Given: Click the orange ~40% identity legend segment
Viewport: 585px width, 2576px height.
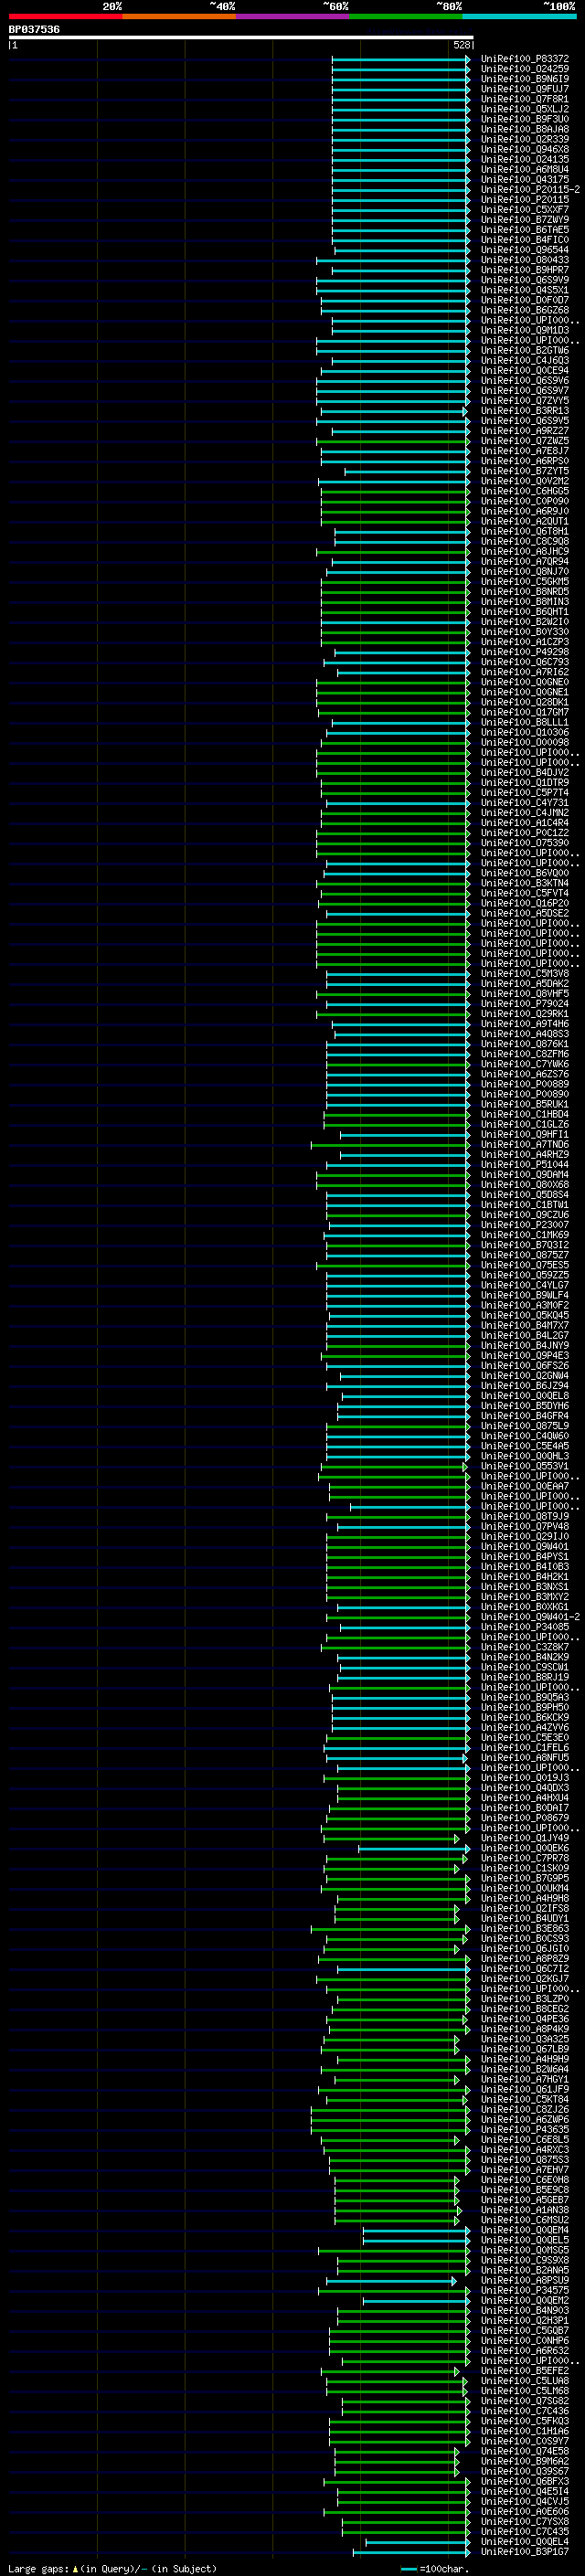Looking at the screenshot, I should tap(179, 16).
